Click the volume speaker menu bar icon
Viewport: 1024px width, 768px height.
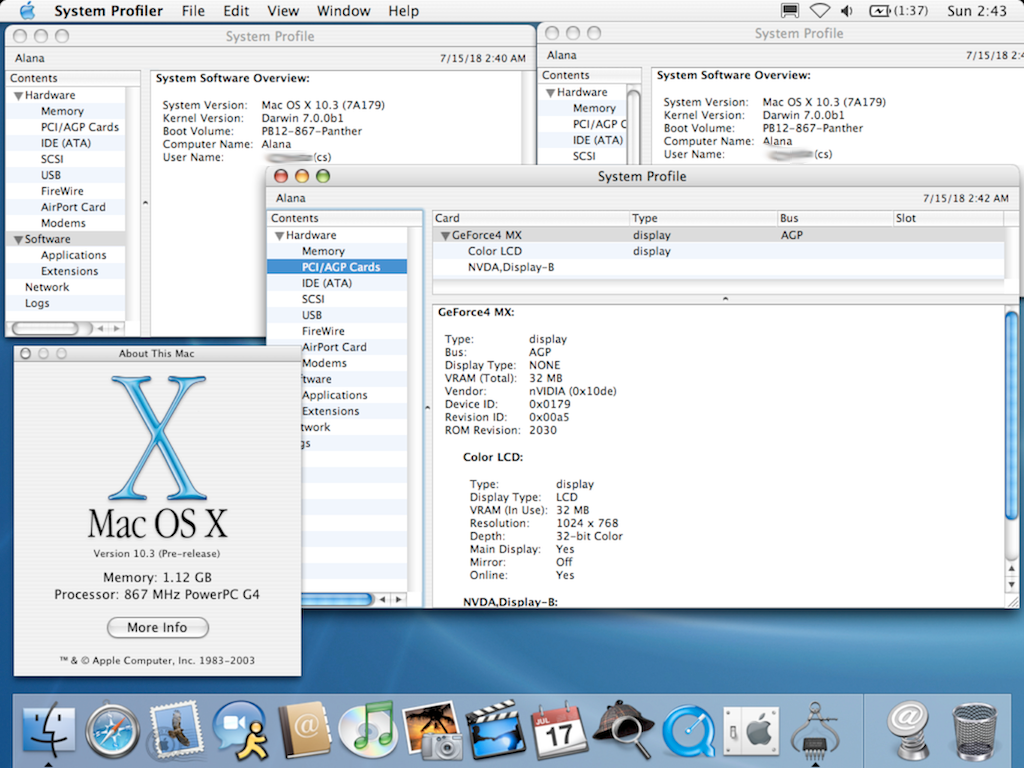pyautogui.click(x=847, y=10)
